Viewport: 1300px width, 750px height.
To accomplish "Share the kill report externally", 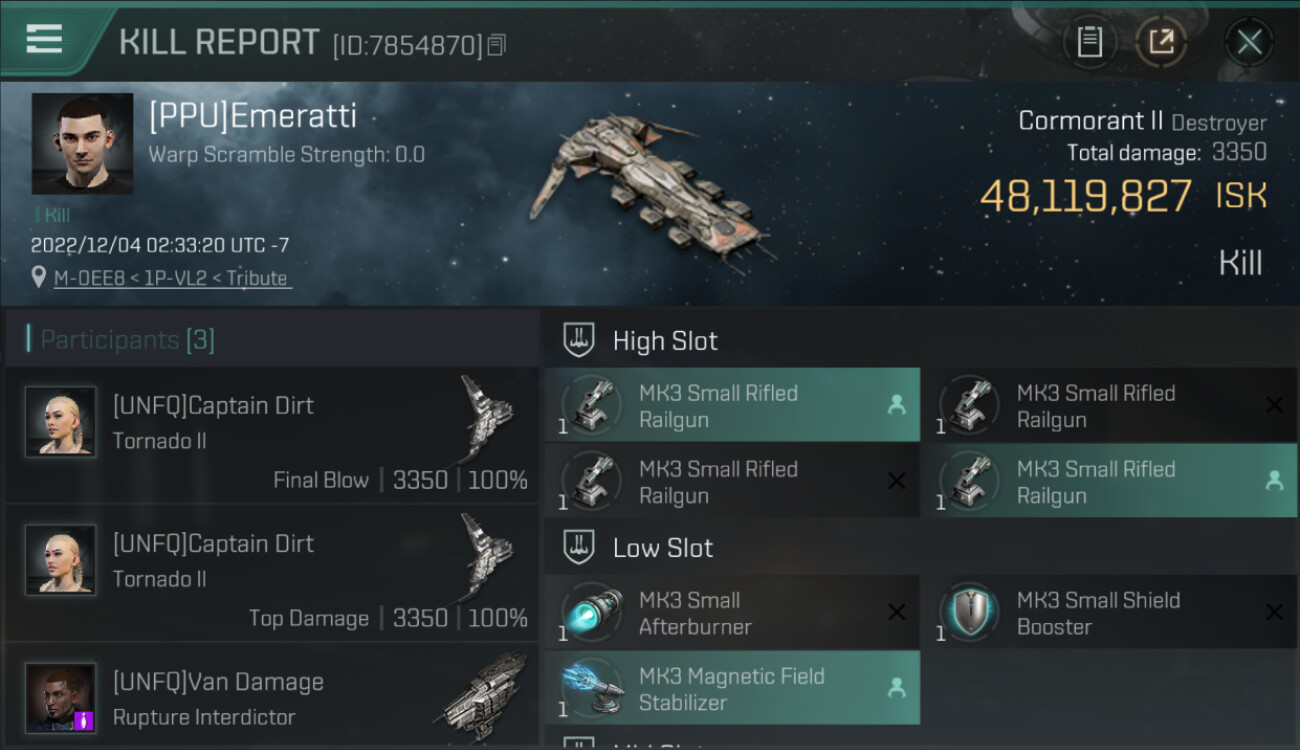I will (1161, 42).
